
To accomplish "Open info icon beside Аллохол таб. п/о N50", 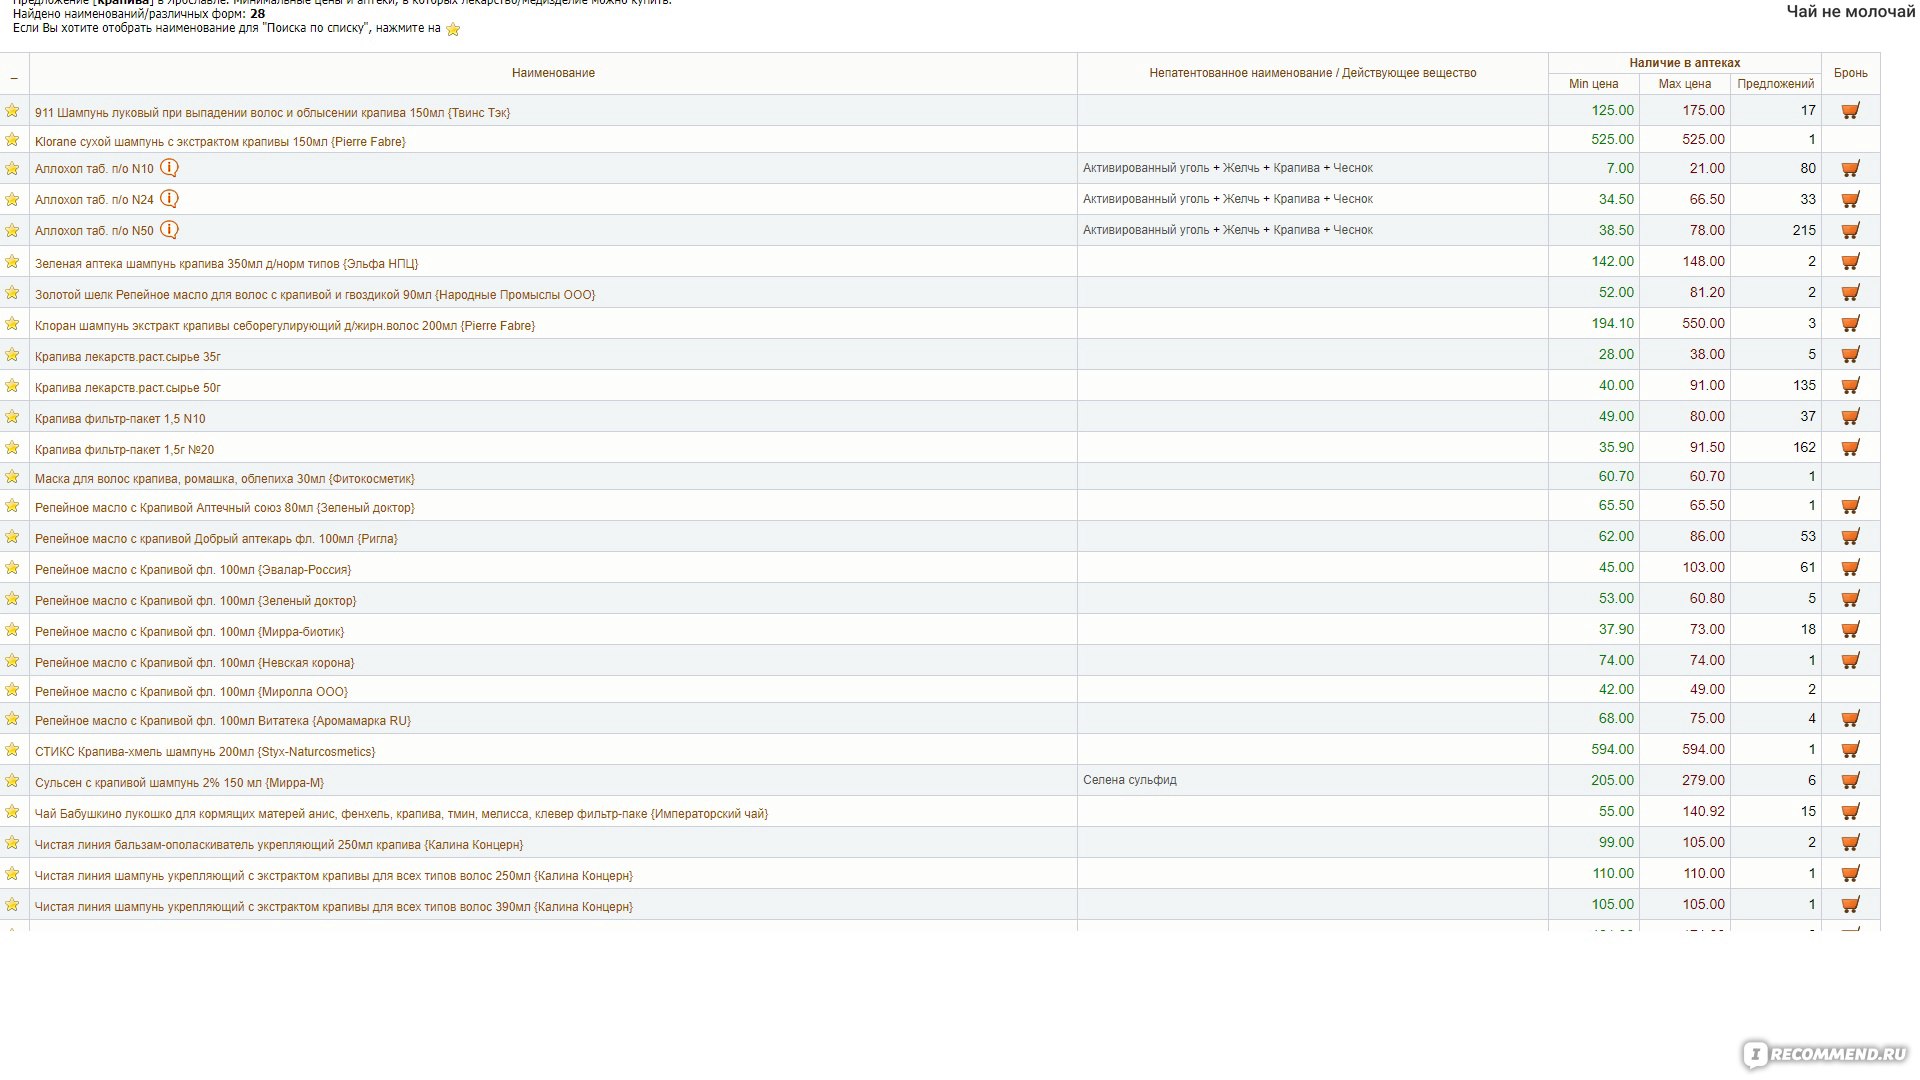I will coord(170,230).
